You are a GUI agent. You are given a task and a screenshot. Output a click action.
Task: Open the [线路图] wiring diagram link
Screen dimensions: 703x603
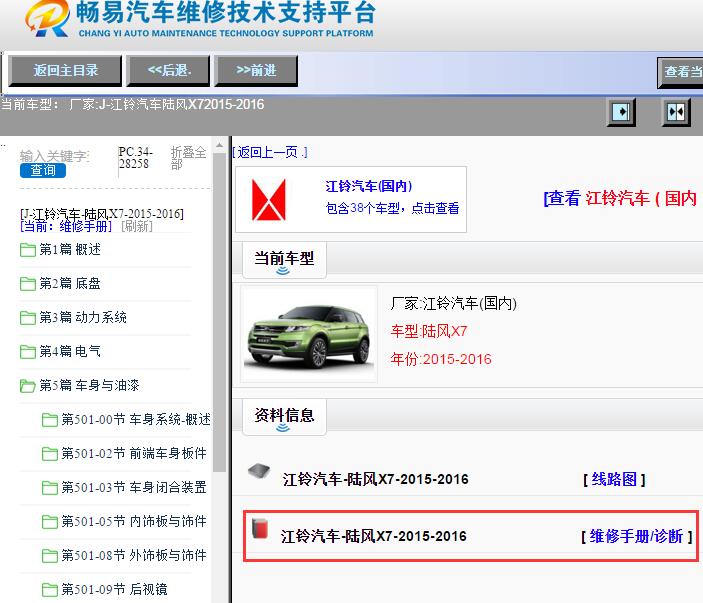614,480
